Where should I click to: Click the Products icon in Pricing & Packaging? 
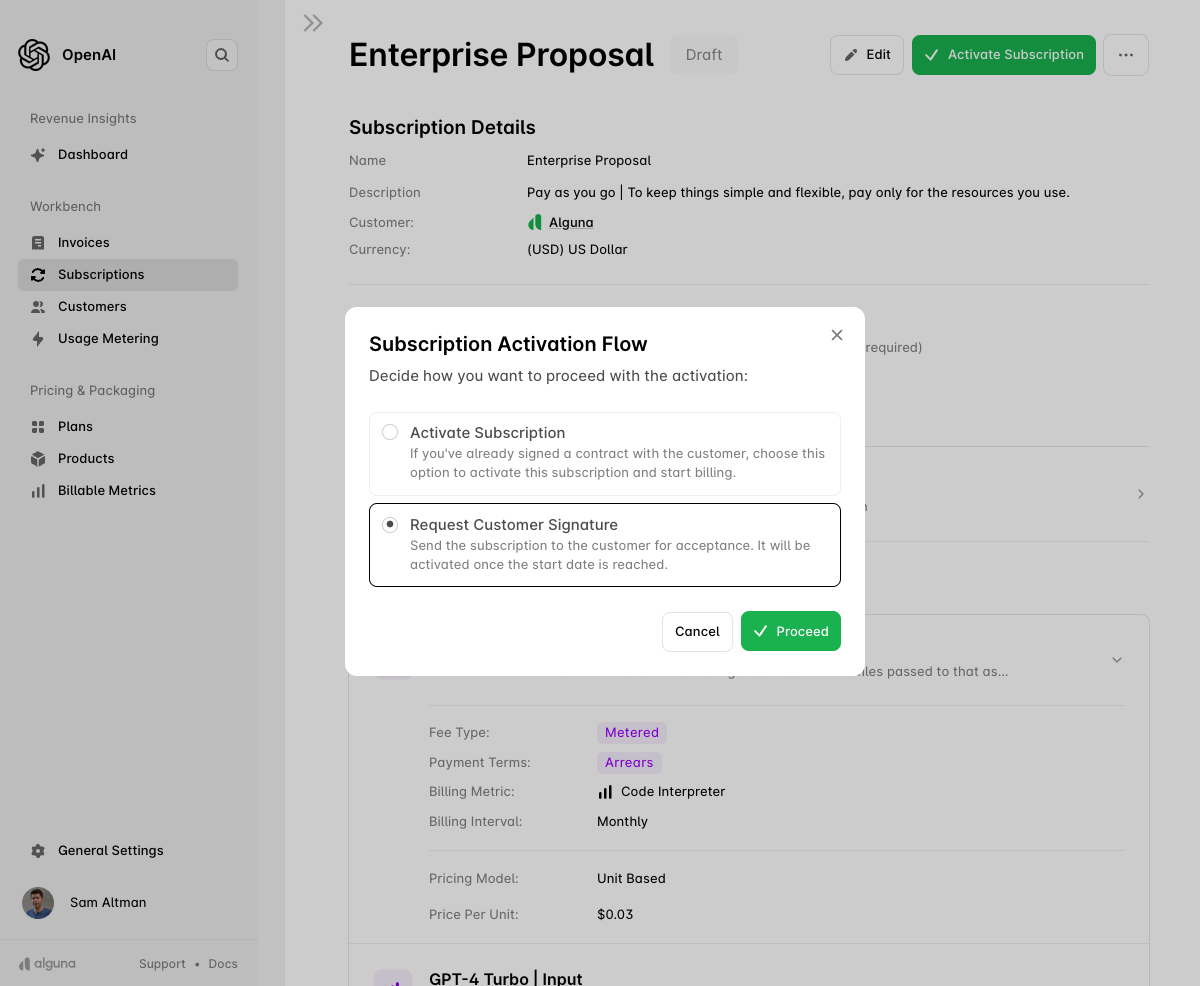tap(37, 458)
